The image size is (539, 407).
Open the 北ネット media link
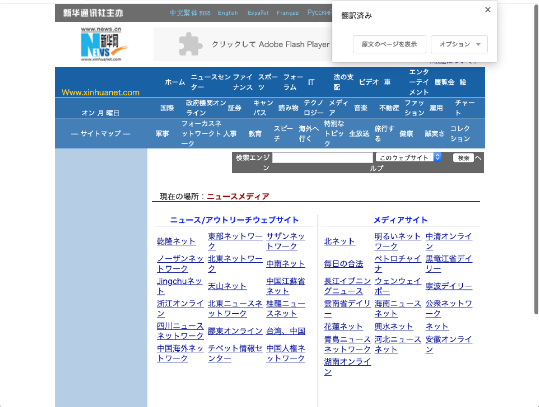click(339, 241)
